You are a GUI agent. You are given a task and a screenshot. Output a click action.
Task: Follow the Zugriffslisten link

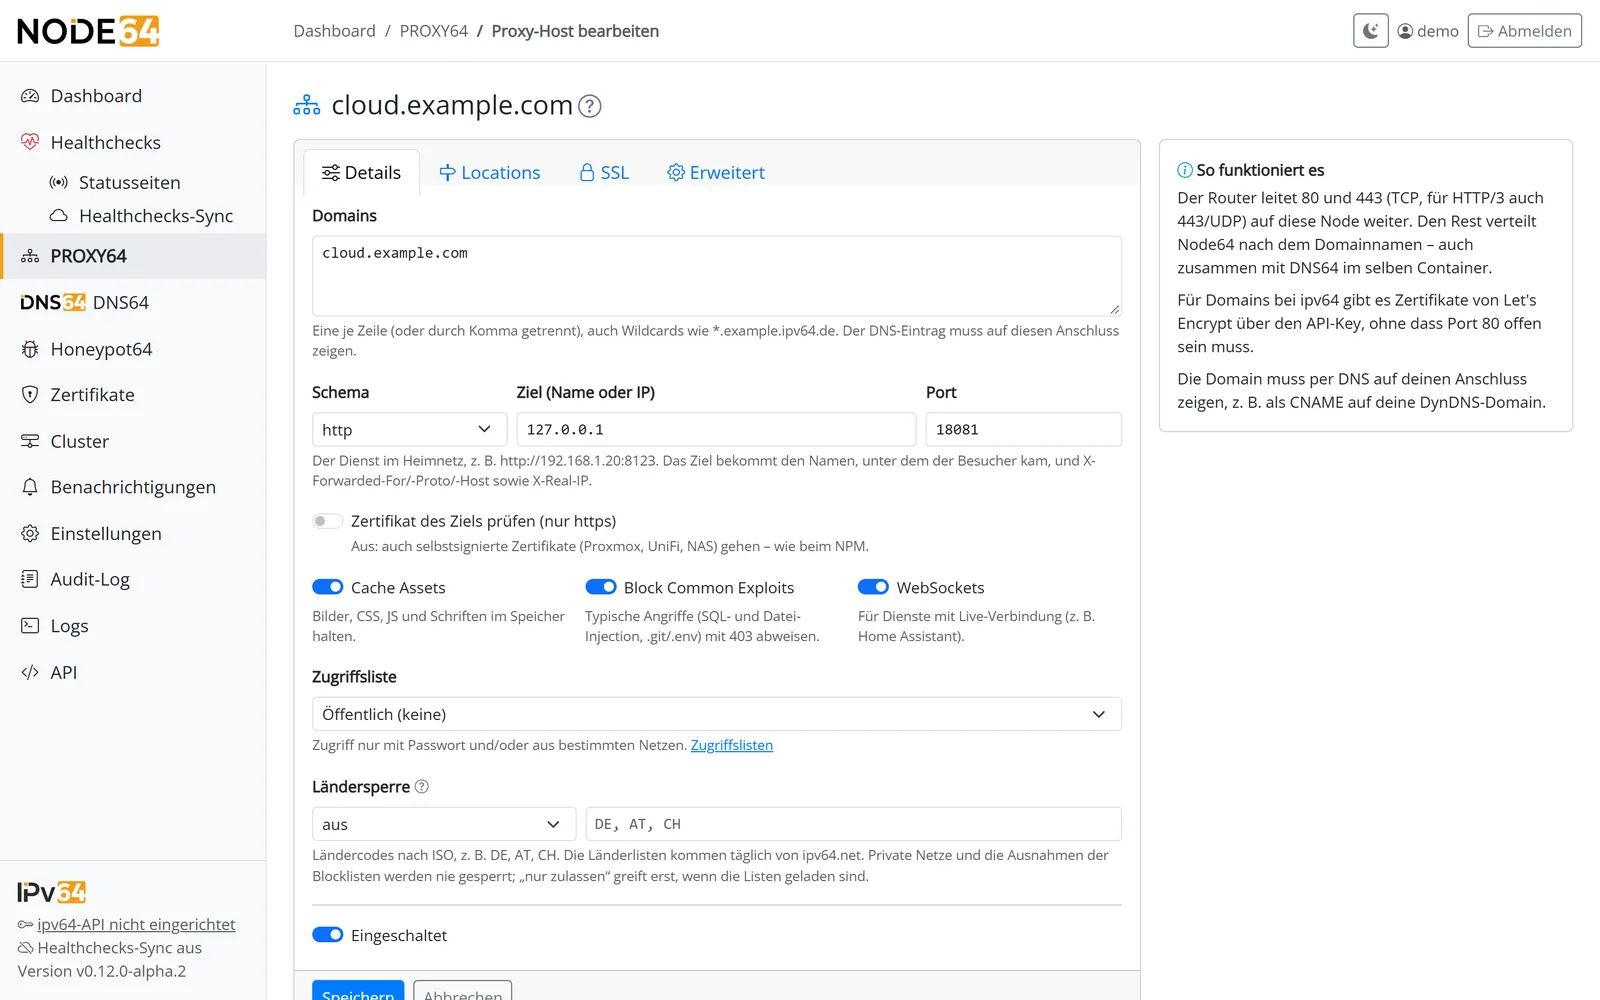pyautogui.click(x=731, y=745)
